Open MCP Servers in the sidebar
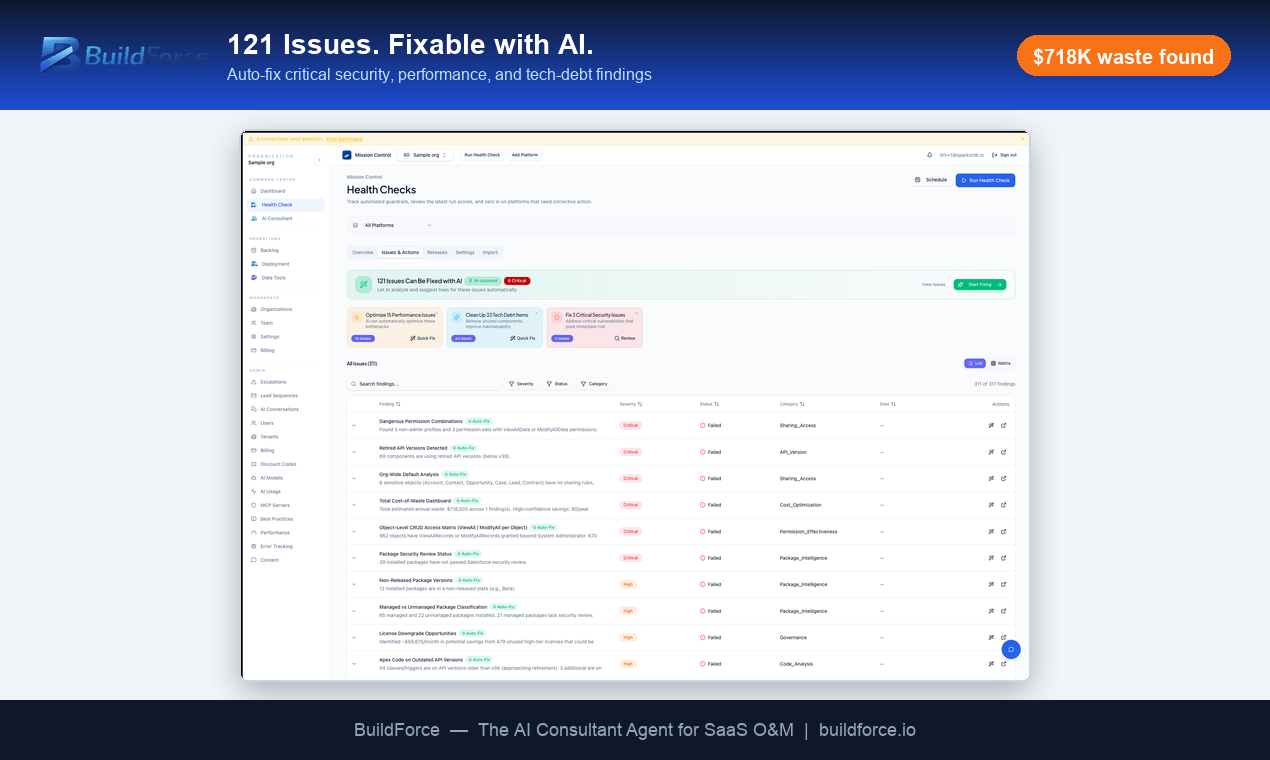1270x760 pixels. pos(275,505)
